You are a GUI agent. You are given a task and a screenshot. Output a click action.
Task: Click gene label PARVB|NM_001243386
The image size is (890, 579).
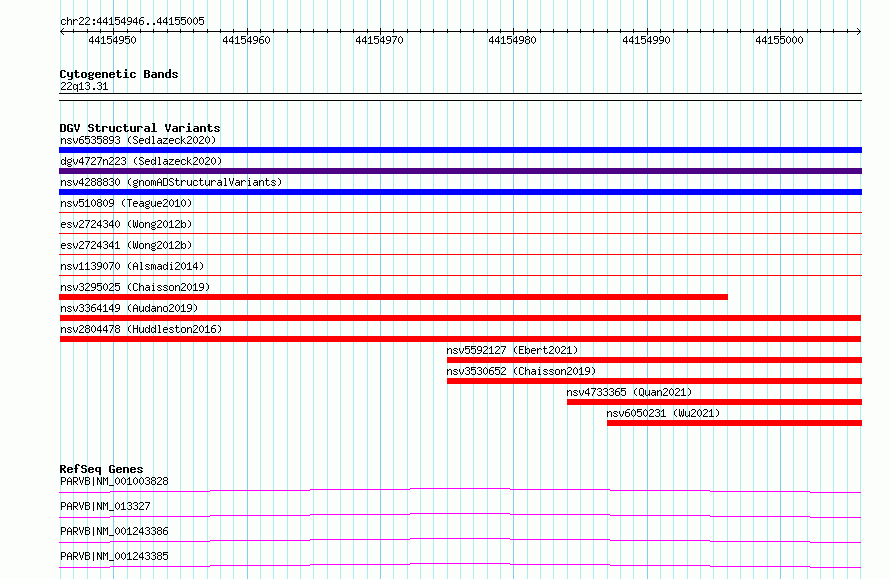[114, 531]
